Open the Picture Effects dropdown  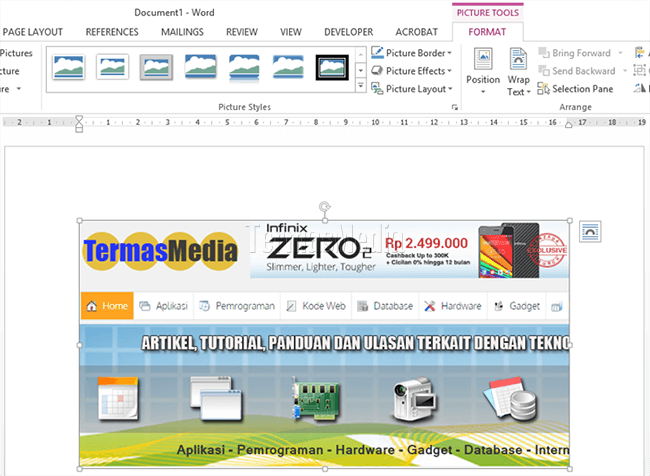(x=449, y=71)
